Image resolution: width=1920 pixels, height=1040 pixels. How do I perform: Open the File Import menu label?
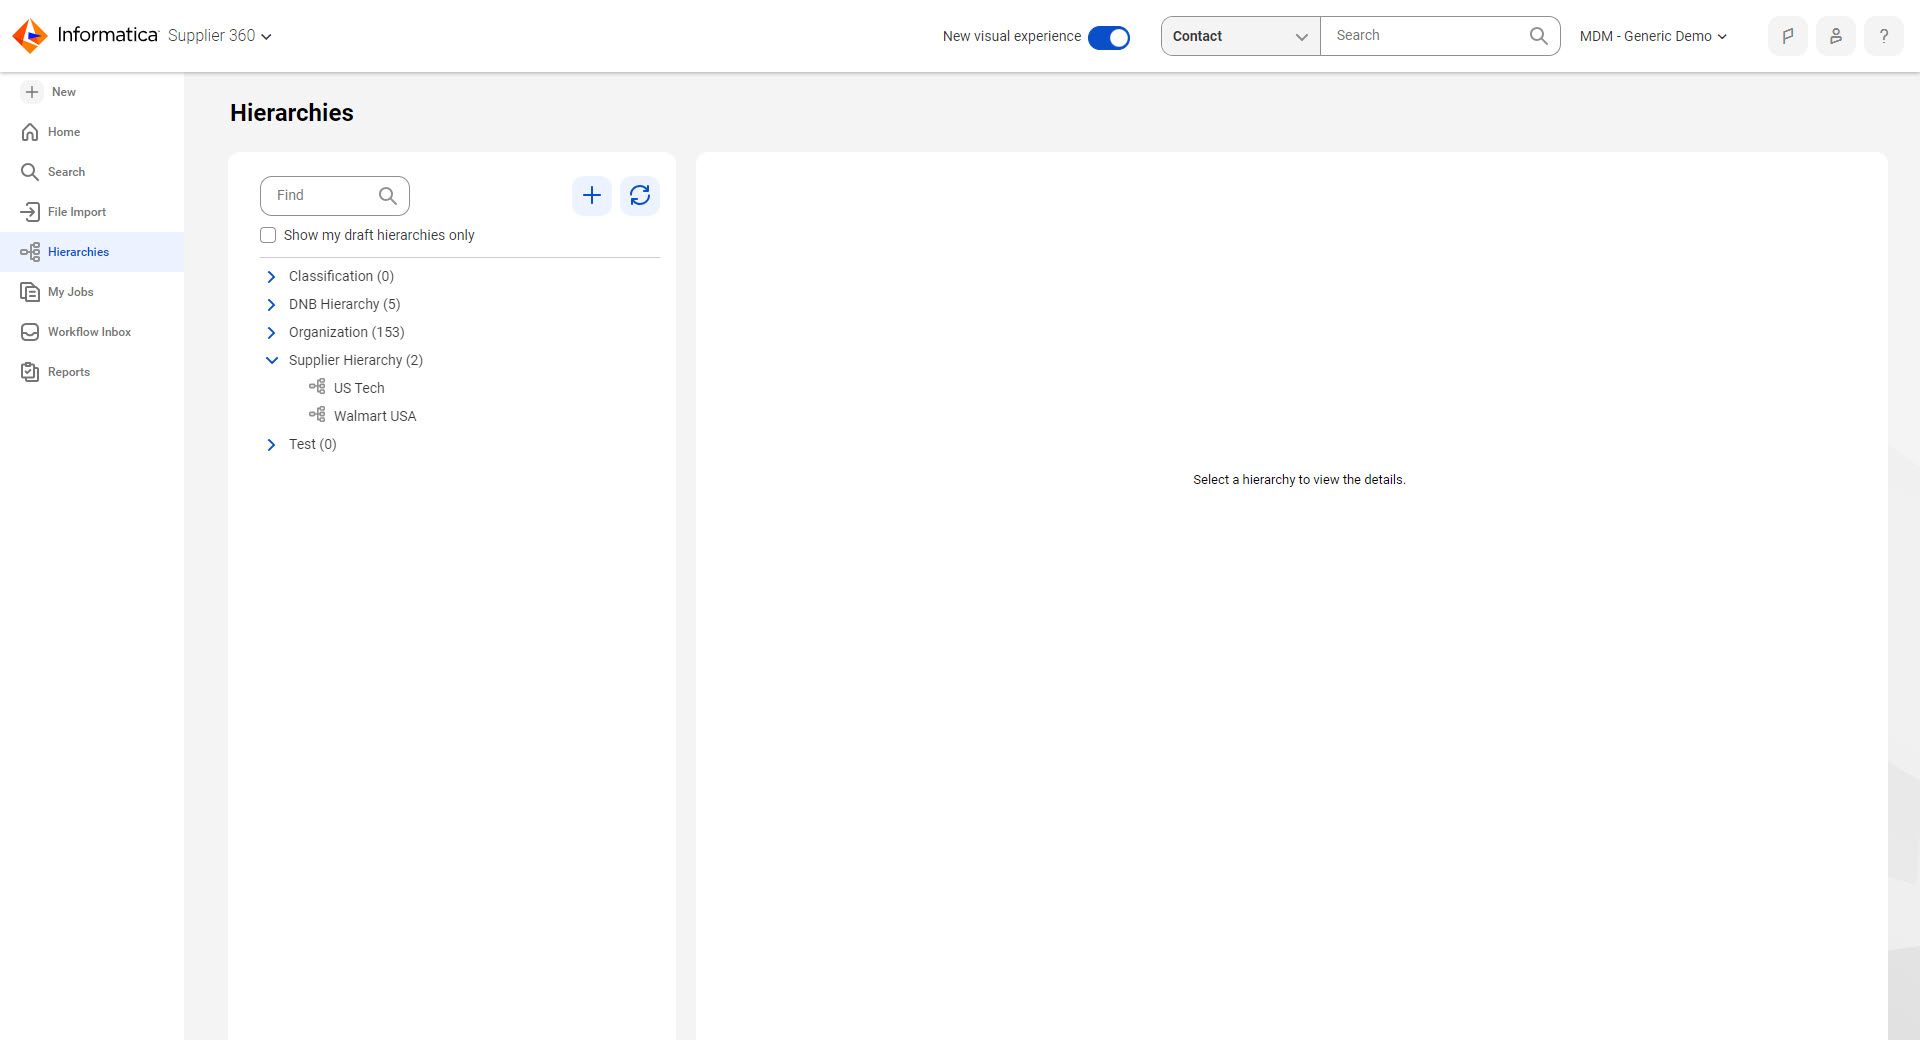click(x=77, y=212)
